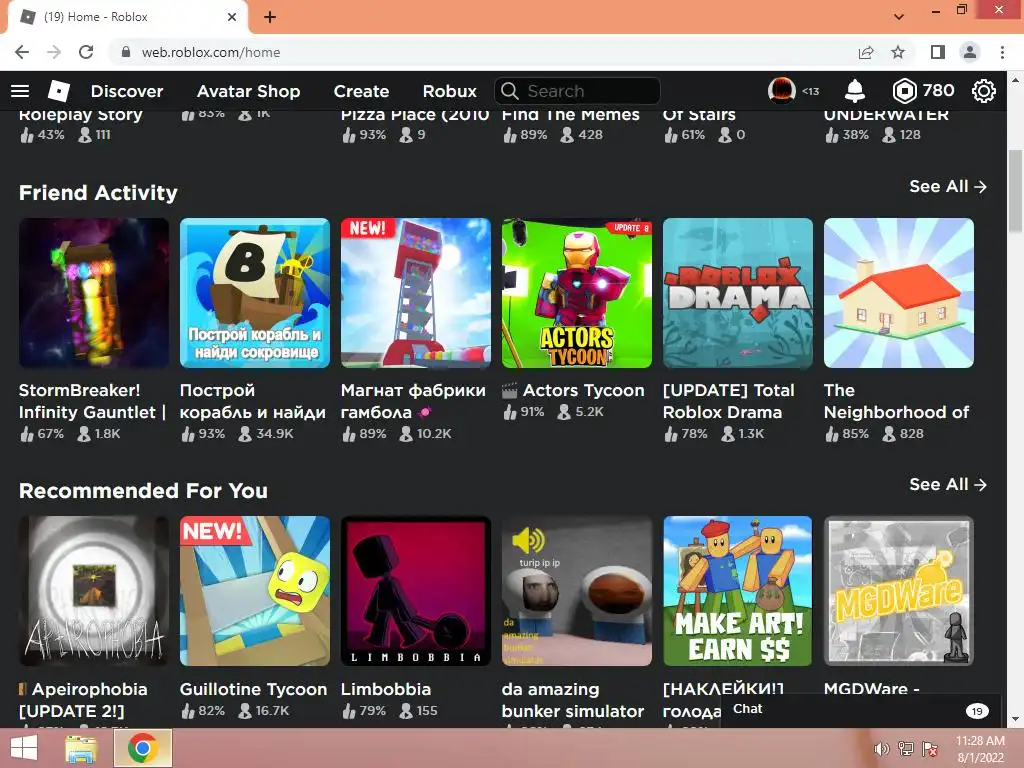
Task: Close the Home - Roblox tab
Action: [x=232, y=17]
